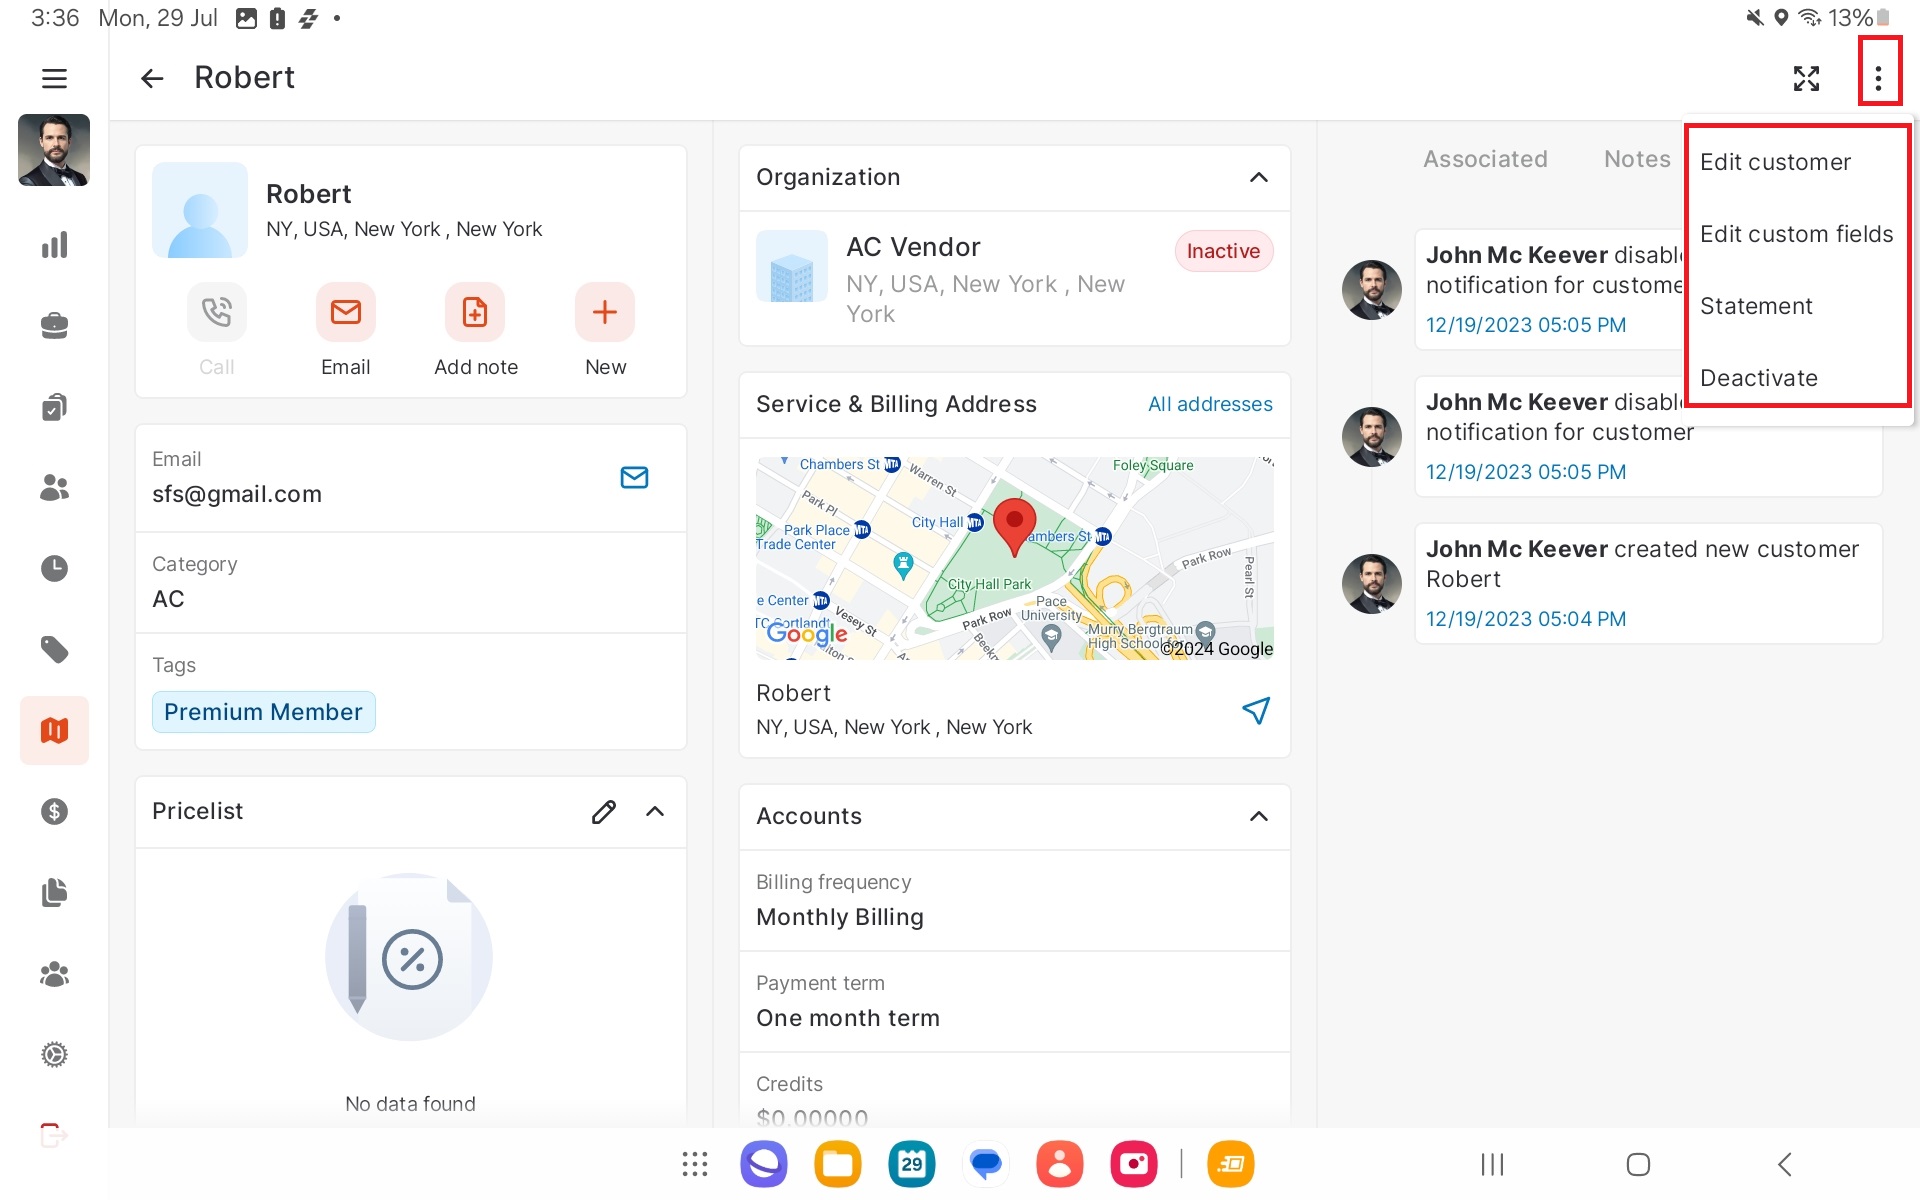Choose Deactivate from the menu
This screenshot has width=1920, height=1200.
click(x=1758, y=378)
